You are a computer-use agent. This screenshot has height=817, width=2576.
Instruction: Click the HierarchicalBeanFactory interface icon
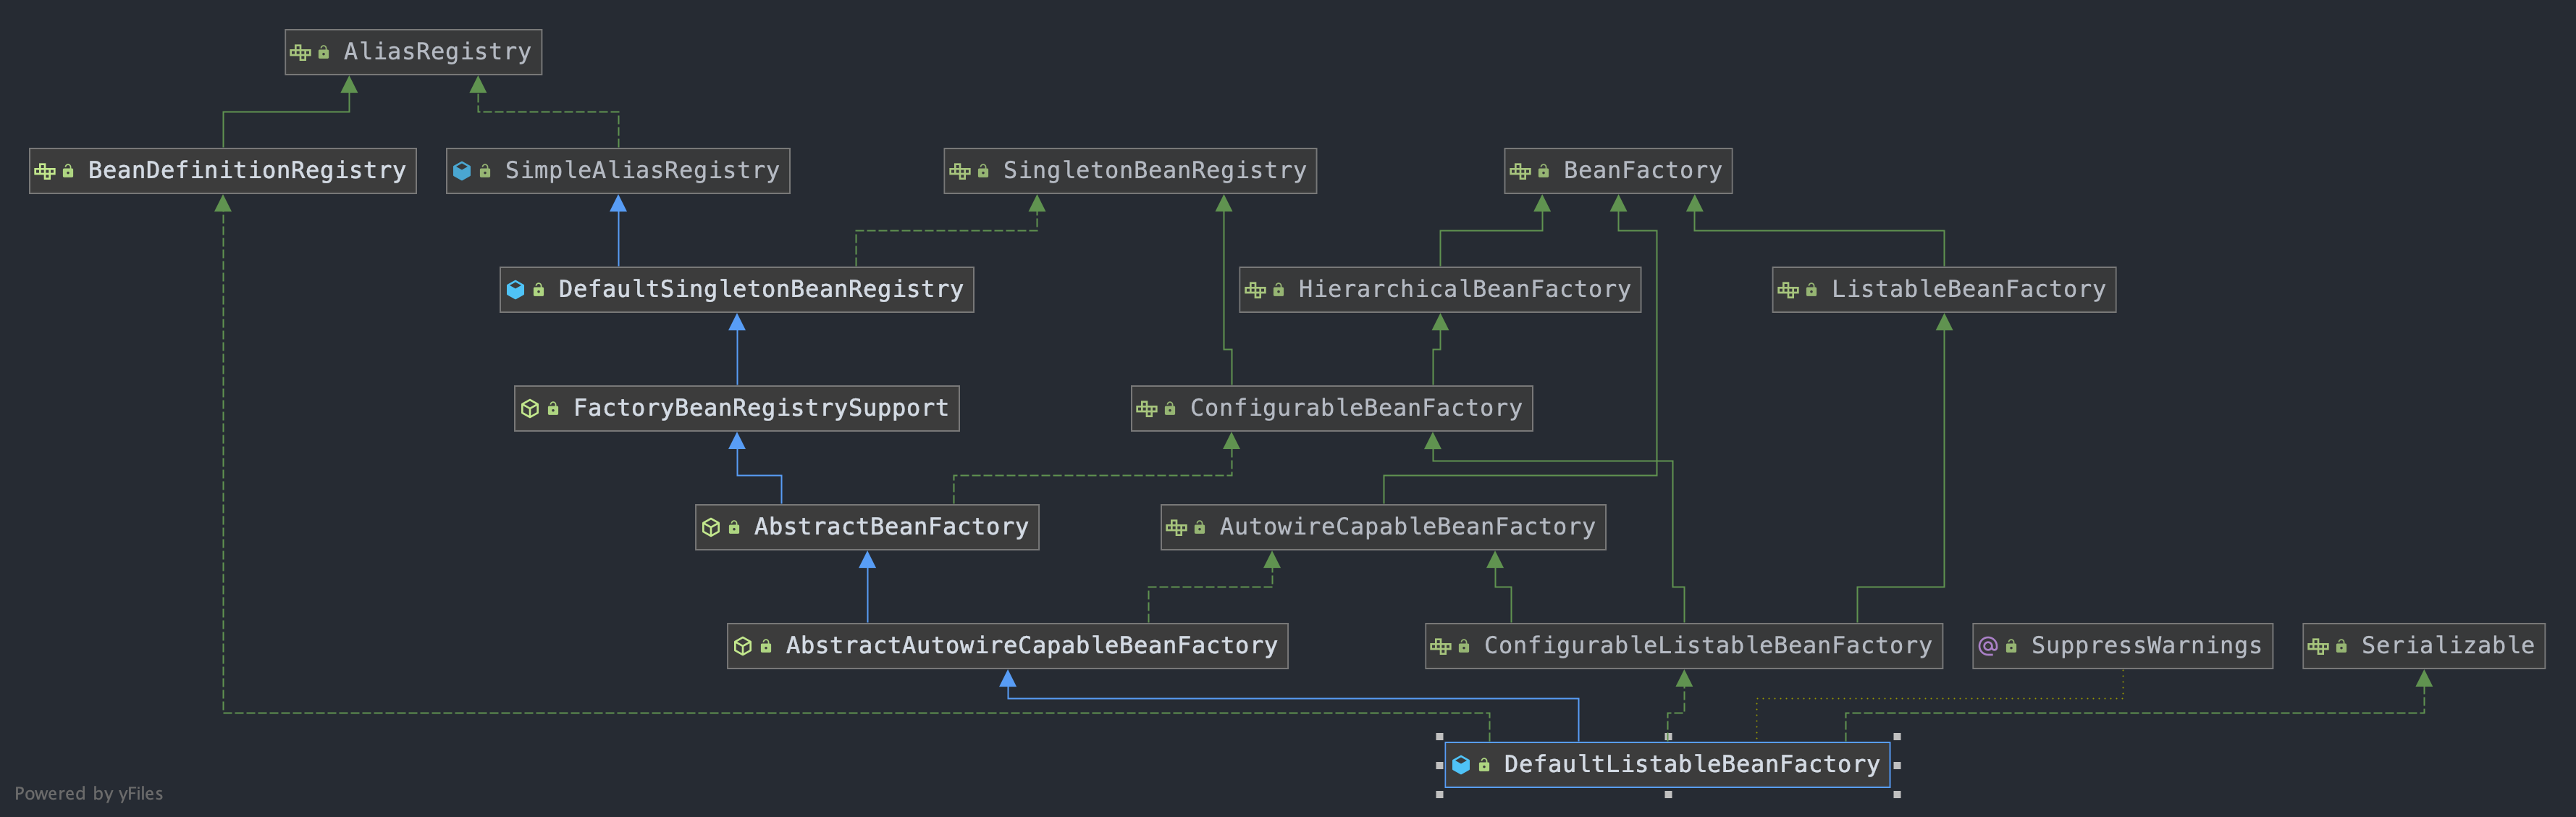pos(1255,290)
